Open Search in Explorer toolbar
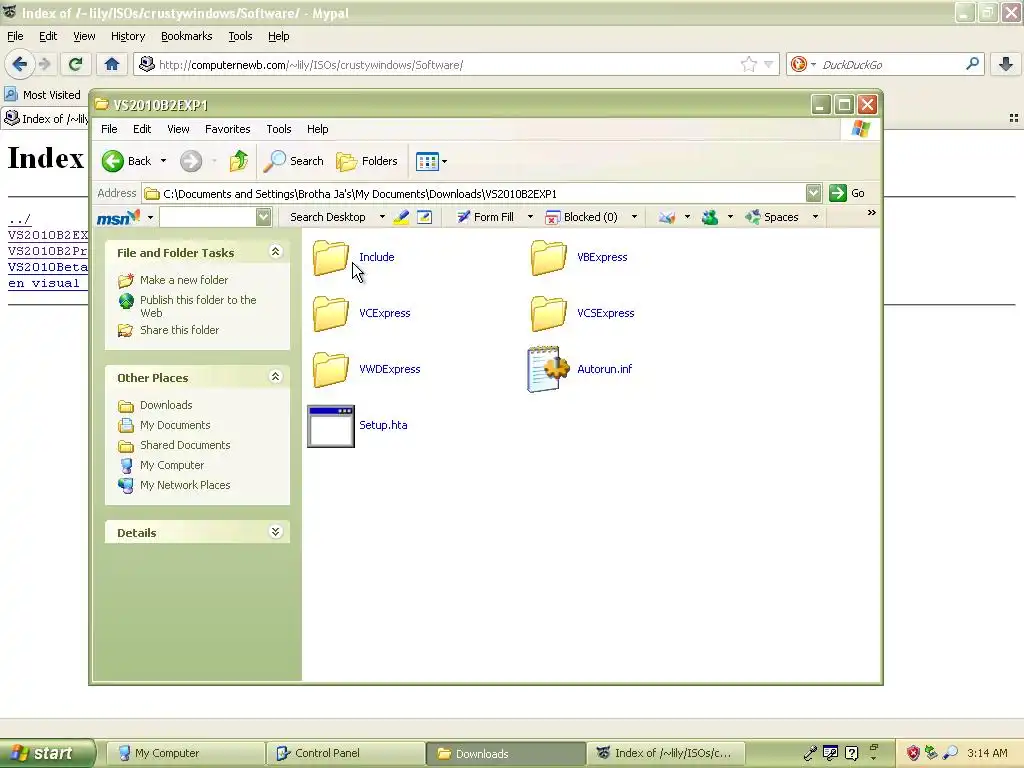The width and height of the screenshot is (1024, 768). coord(293,161)
